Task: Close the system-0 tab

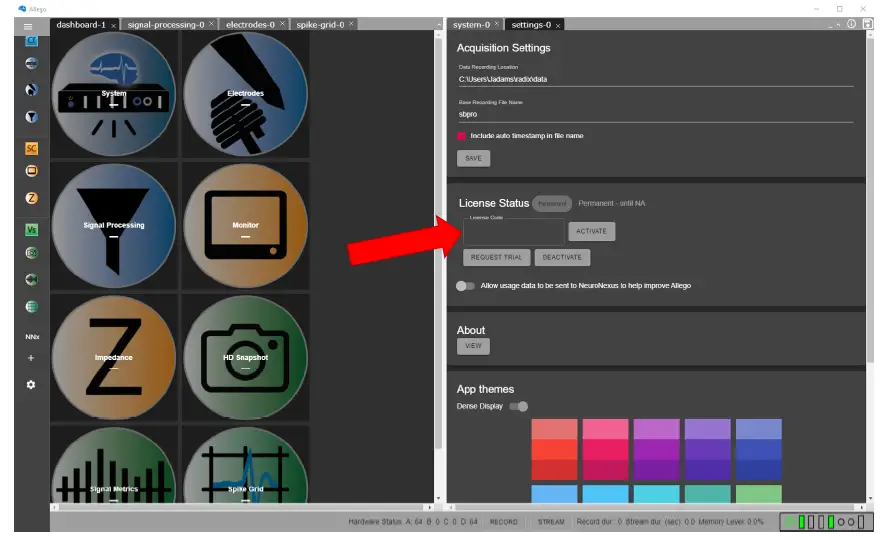Action: coord(497,24)
